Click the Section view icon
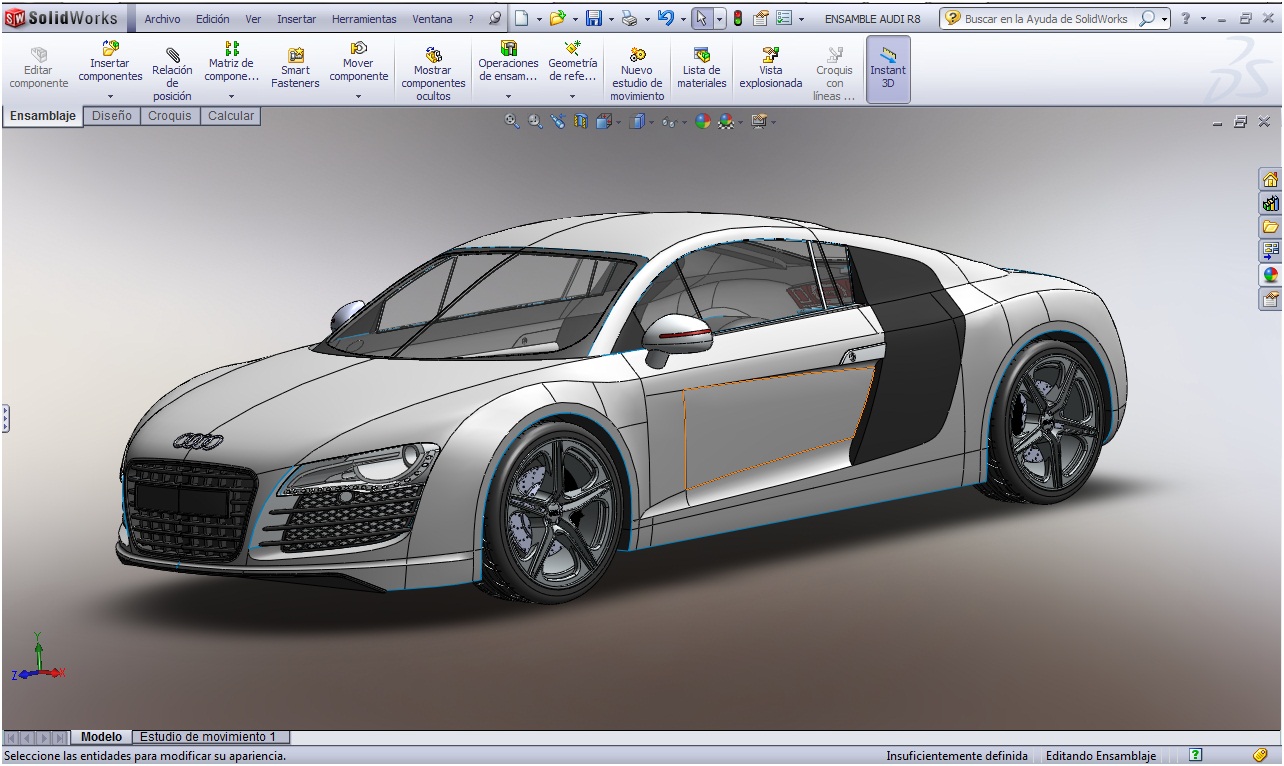This screenshot has height=766, width=1284. tap(581, 121)
